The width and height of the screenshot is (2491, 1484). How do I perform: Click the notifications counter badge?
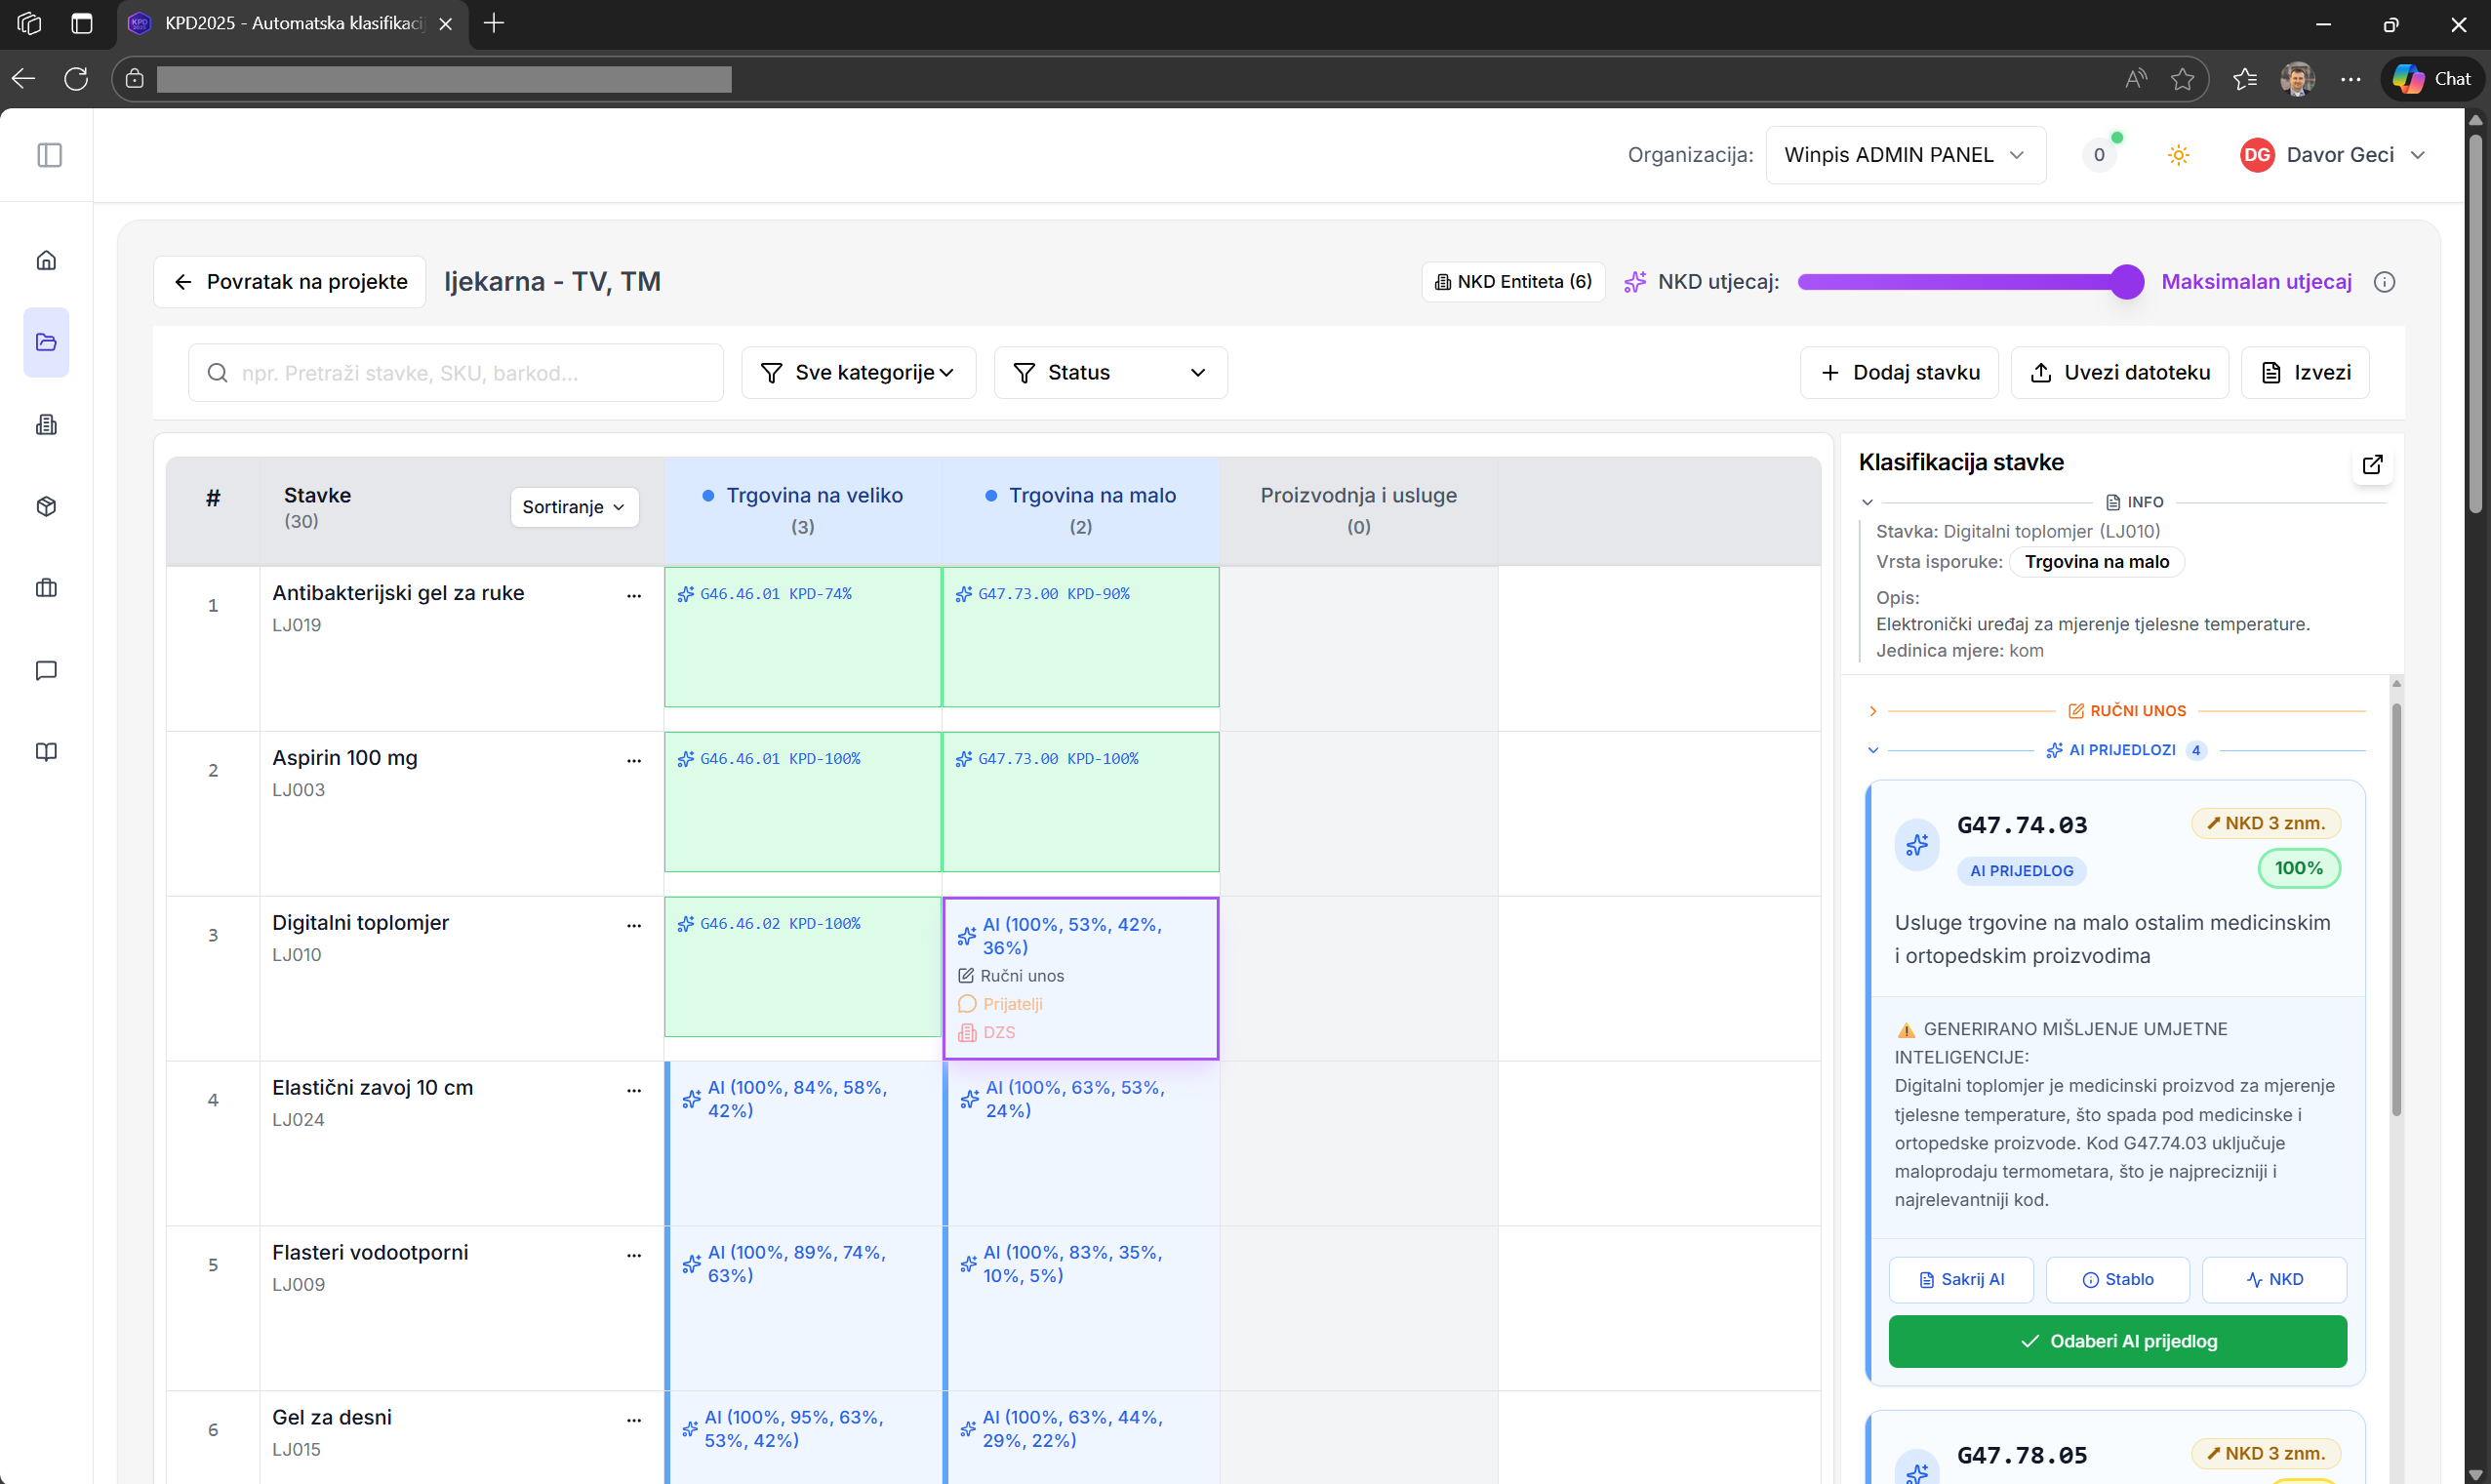pyautogui.click(x=2099, y=155)
